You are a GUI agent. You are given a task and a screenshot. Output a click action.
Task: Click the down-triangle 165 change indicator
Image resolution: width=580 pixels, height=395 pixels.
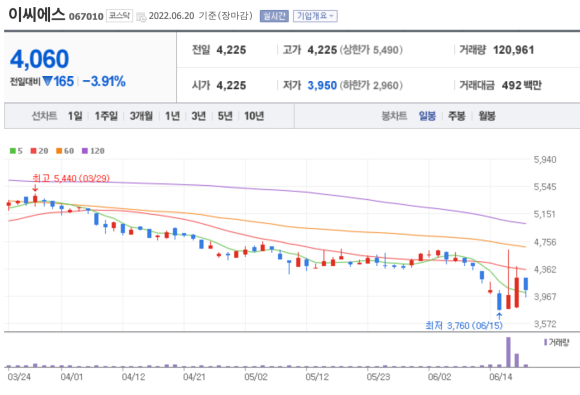[58, 81]
